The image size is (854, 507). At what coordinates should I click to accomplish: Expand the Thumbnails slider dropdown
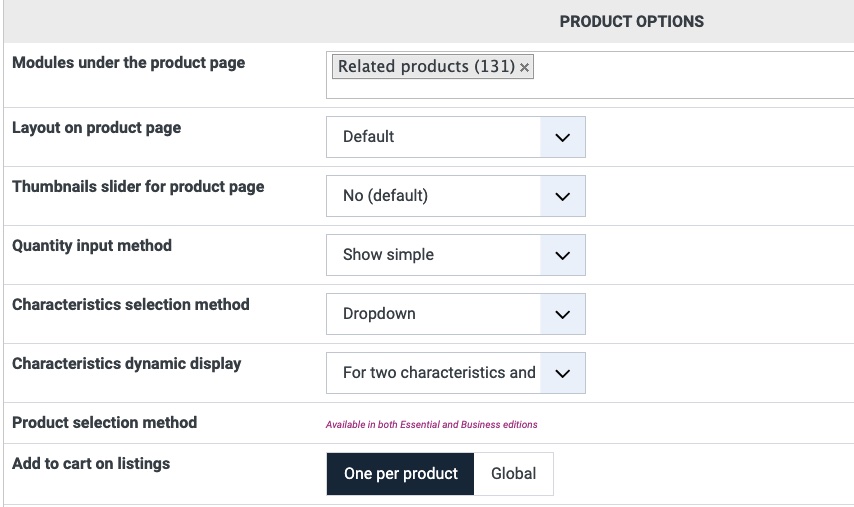[455, 196]
